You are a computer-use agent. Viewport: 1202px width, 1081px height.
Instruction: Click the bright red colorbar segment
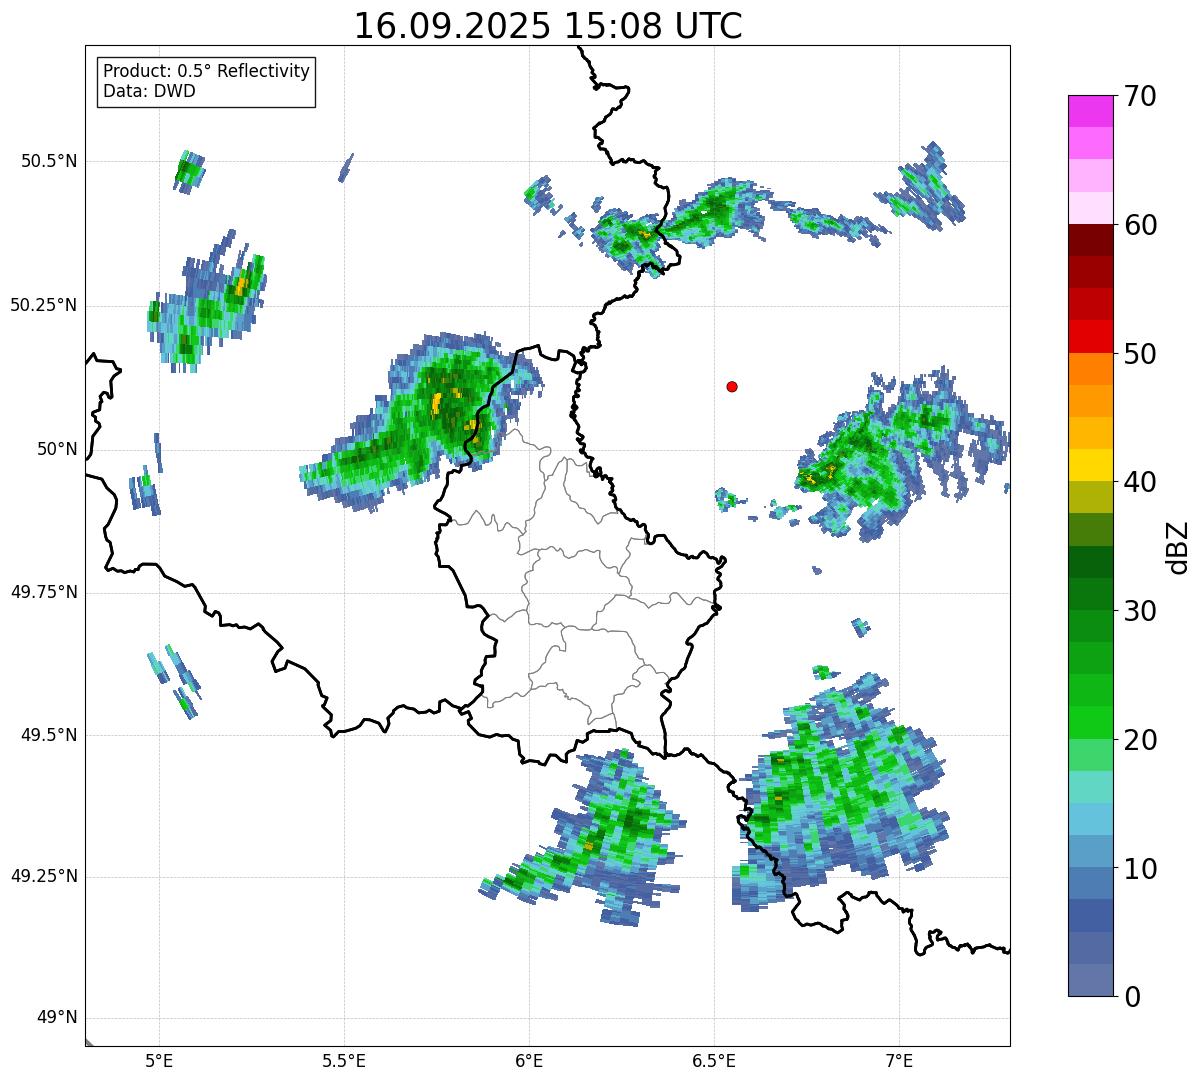point(1091,337)
